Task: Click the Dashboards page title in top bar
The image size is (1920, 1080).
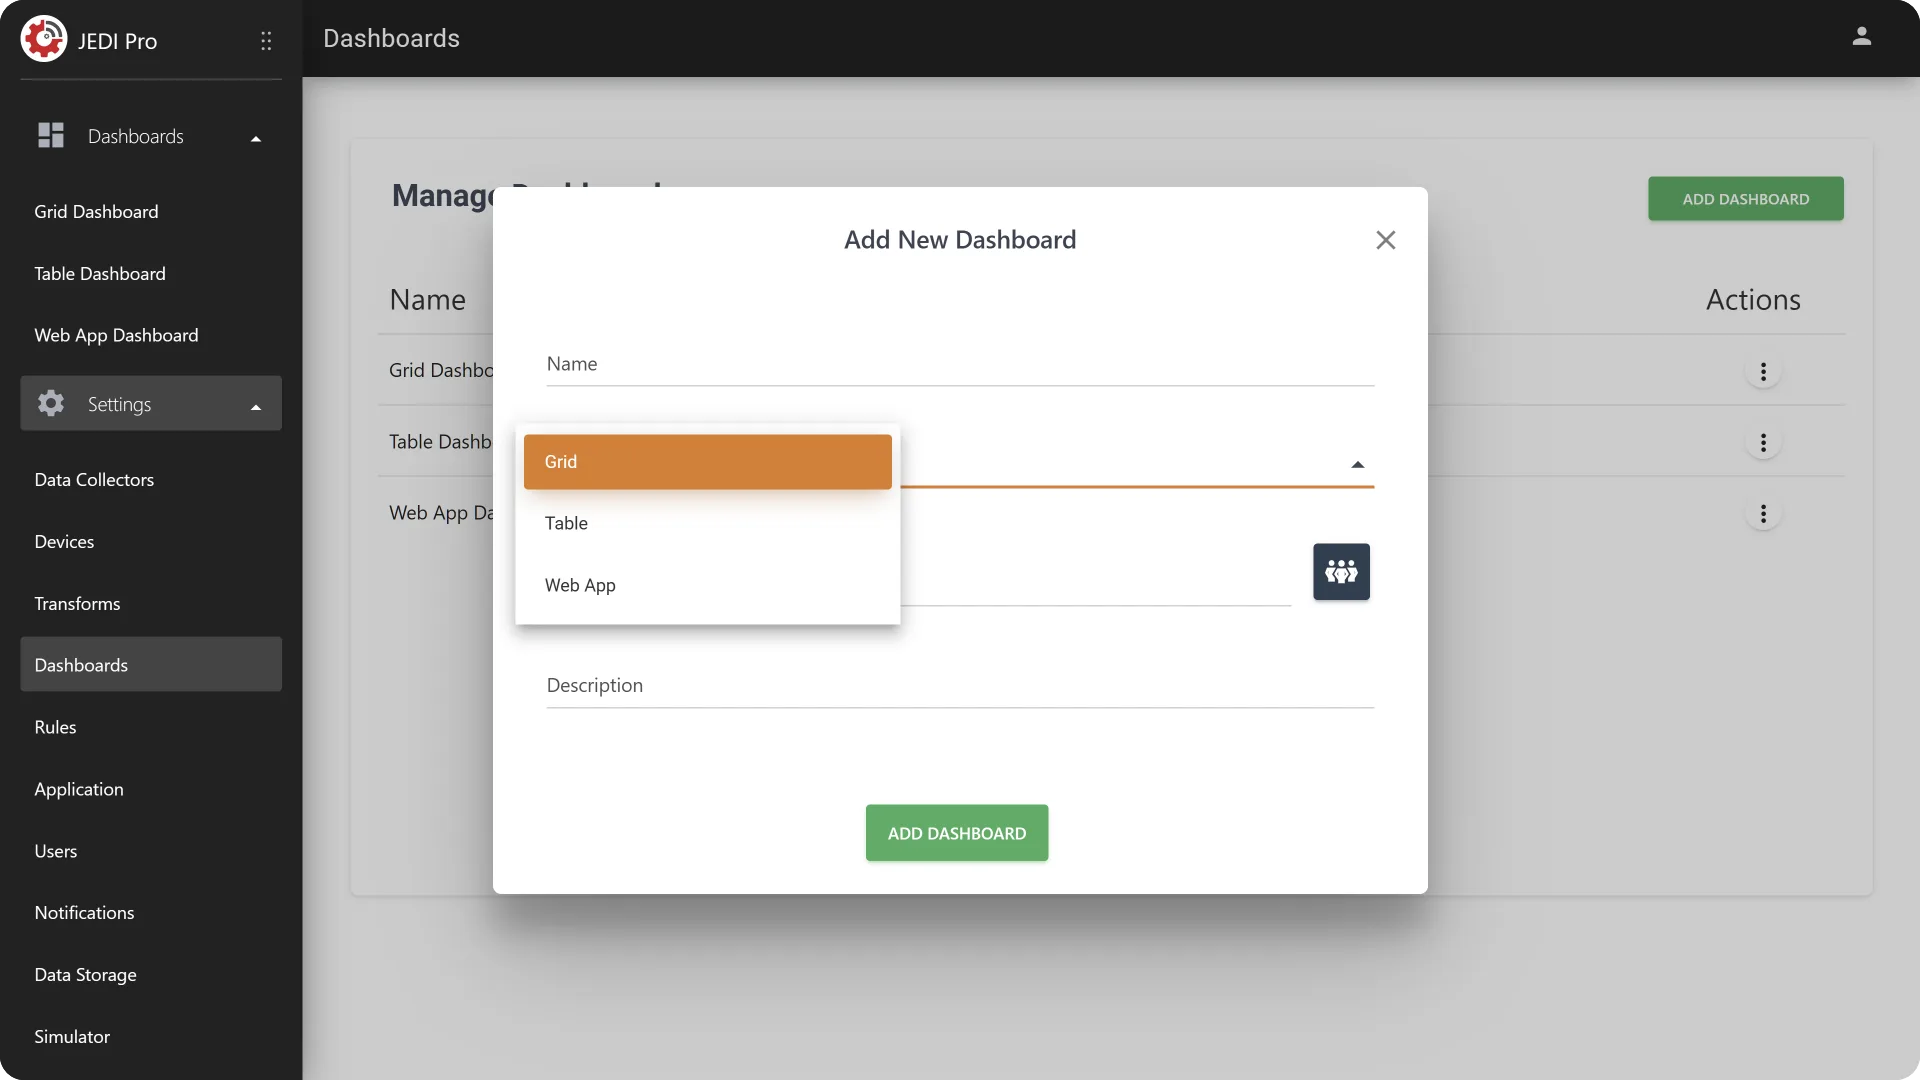Action: (x=391, y=39)
